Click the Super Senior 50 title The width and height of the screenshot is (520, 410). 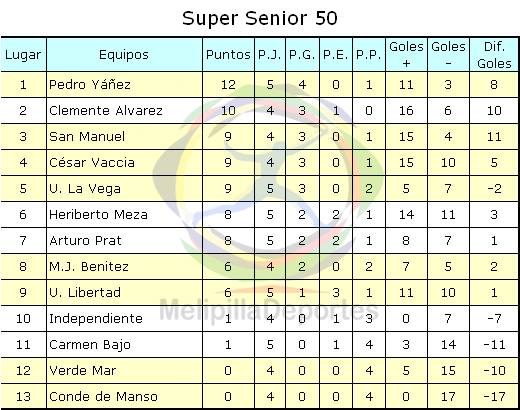pyautogui.click(x=260, y=18)
